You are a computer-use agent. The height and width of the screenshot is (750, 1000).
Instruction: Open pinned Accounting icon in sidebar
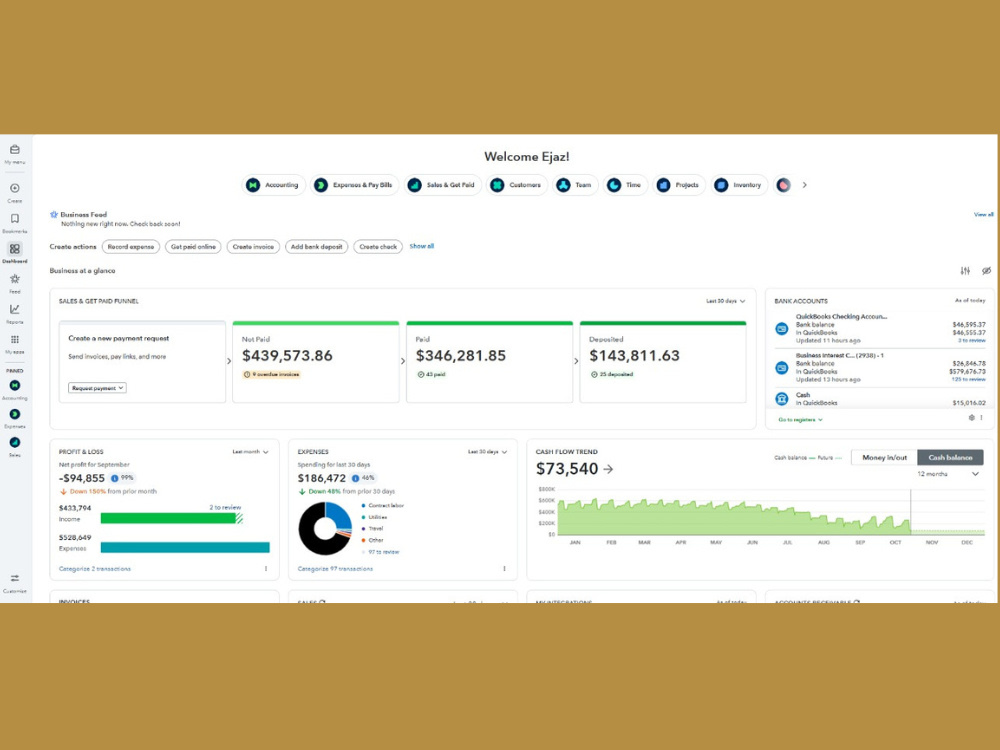click(15, 385)
